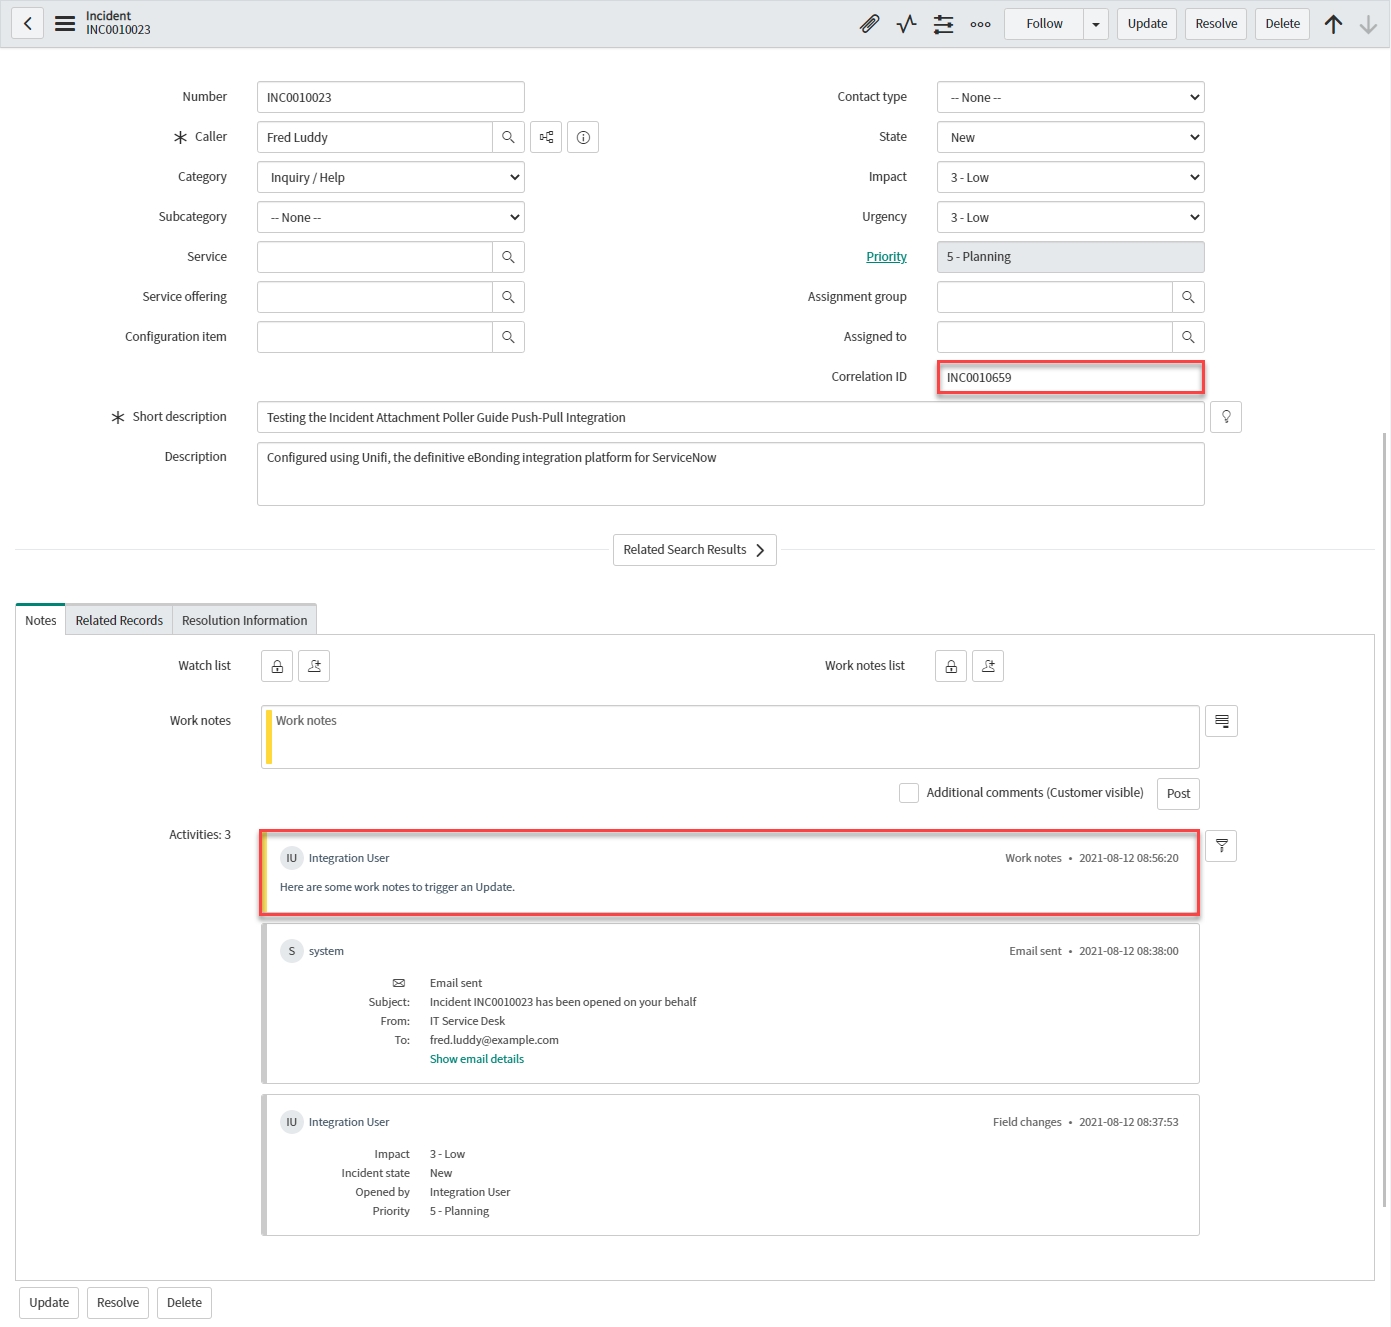Screen dimensions: 1391x1327
Task: Open the Category dropdown
Action: [x=391, y=177]
